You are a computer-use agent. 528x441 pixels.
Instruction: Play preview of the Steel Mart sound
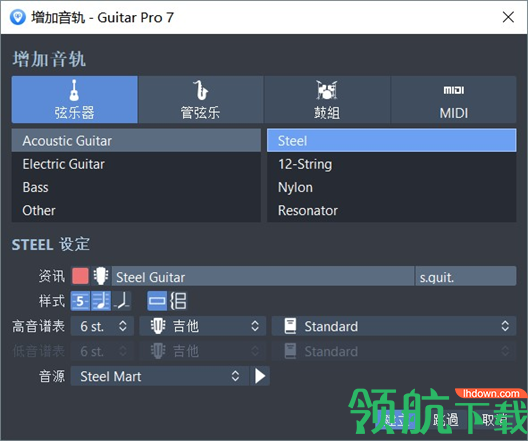[x=260, y=376]
